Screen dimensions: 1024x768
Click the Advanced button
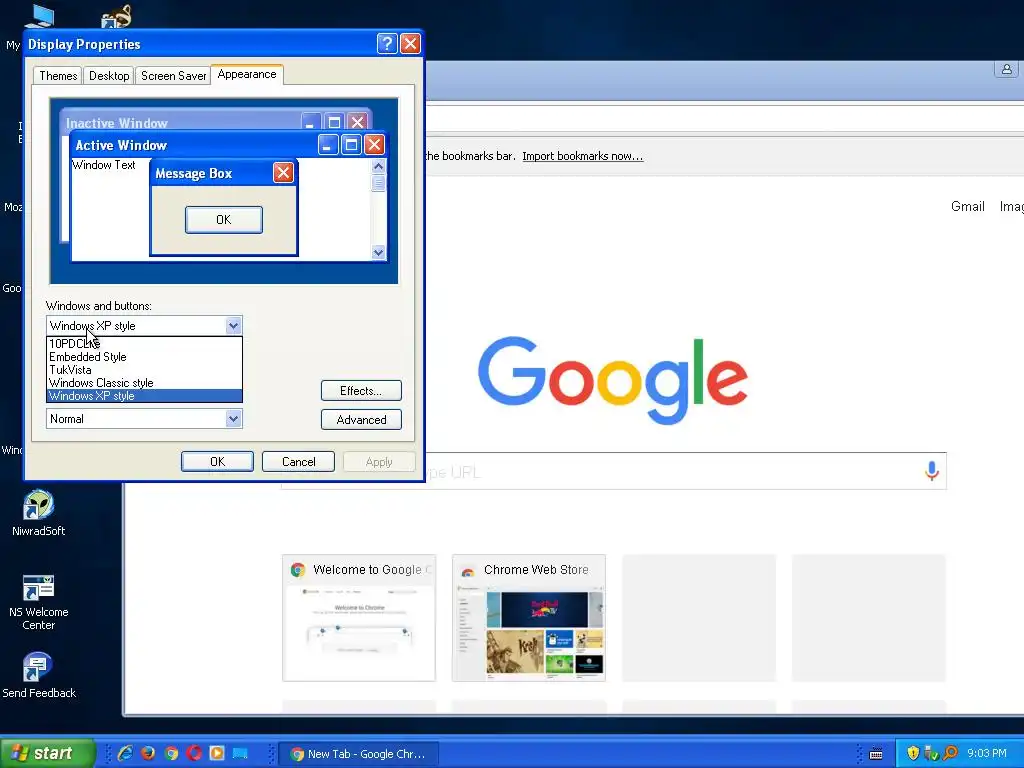361,419
